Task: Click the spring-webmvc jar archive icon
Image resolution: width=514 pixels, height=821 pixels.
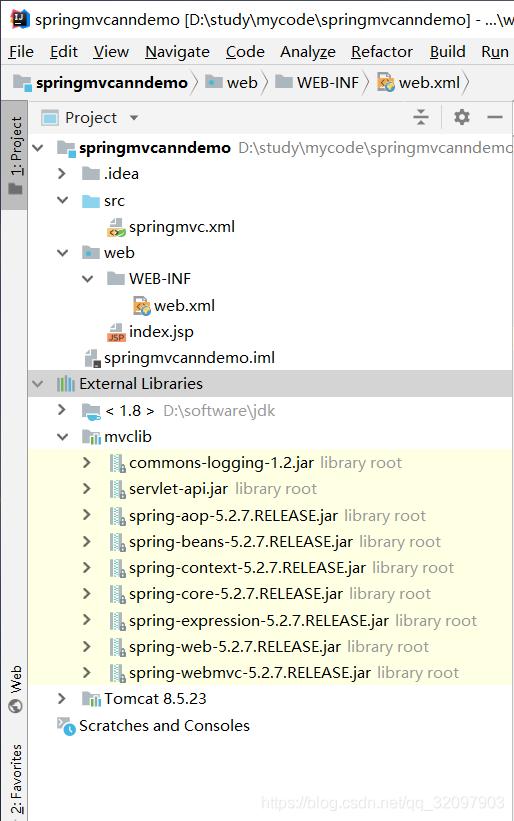Action: coord(117,673)
